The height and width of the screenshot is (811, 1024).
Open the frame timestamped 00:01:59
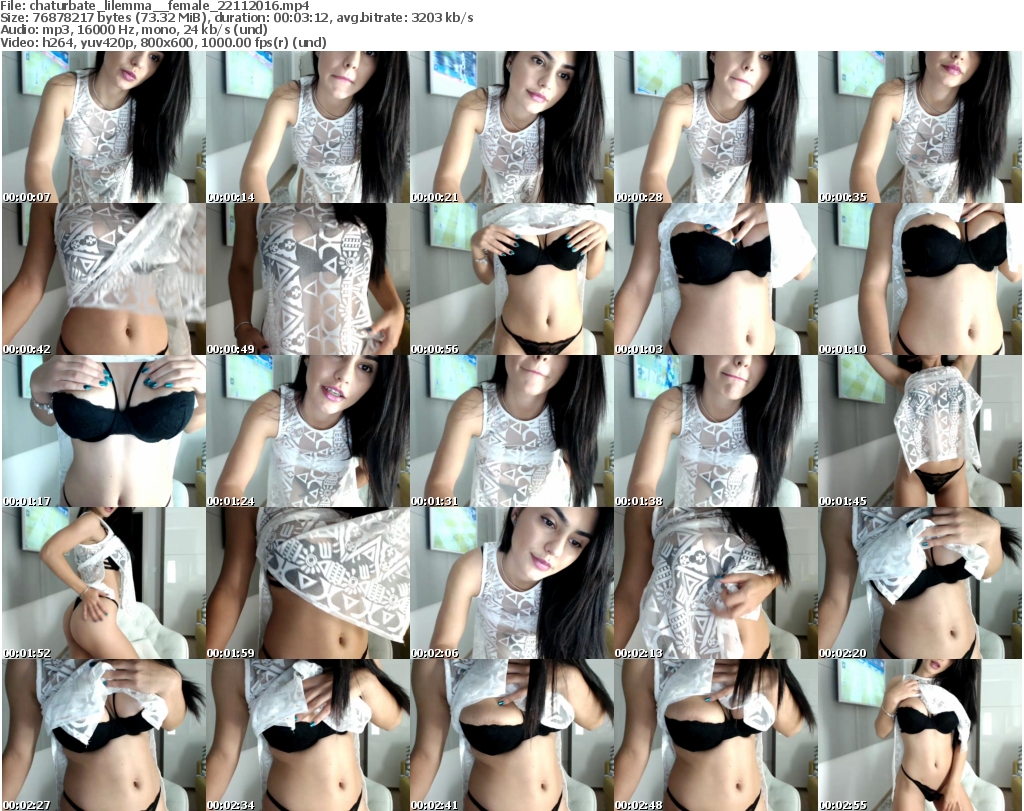[x=307, y=583]
